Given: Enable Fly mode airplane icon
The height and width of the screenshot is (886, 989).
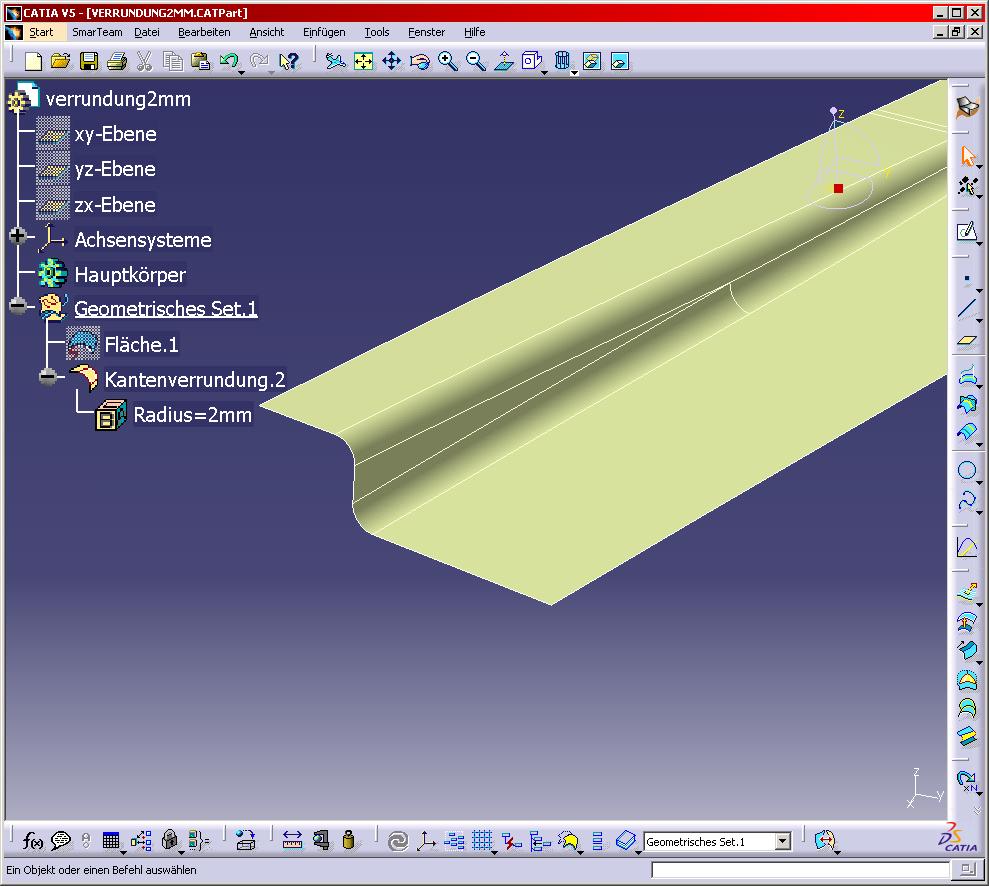Looking at the screenshot, I should (336, 61).
